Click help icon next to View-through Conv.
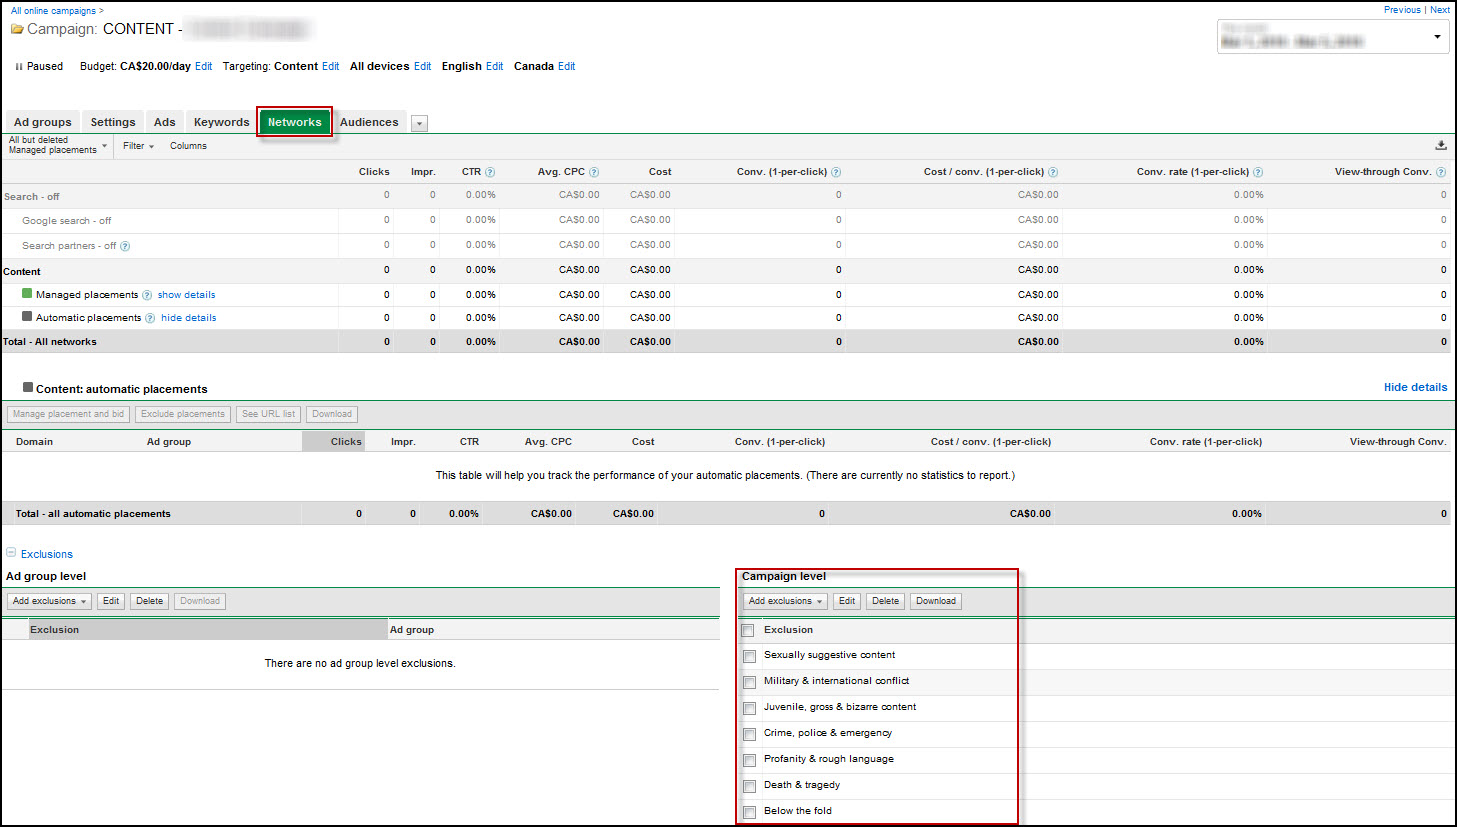 (1440, 172)
